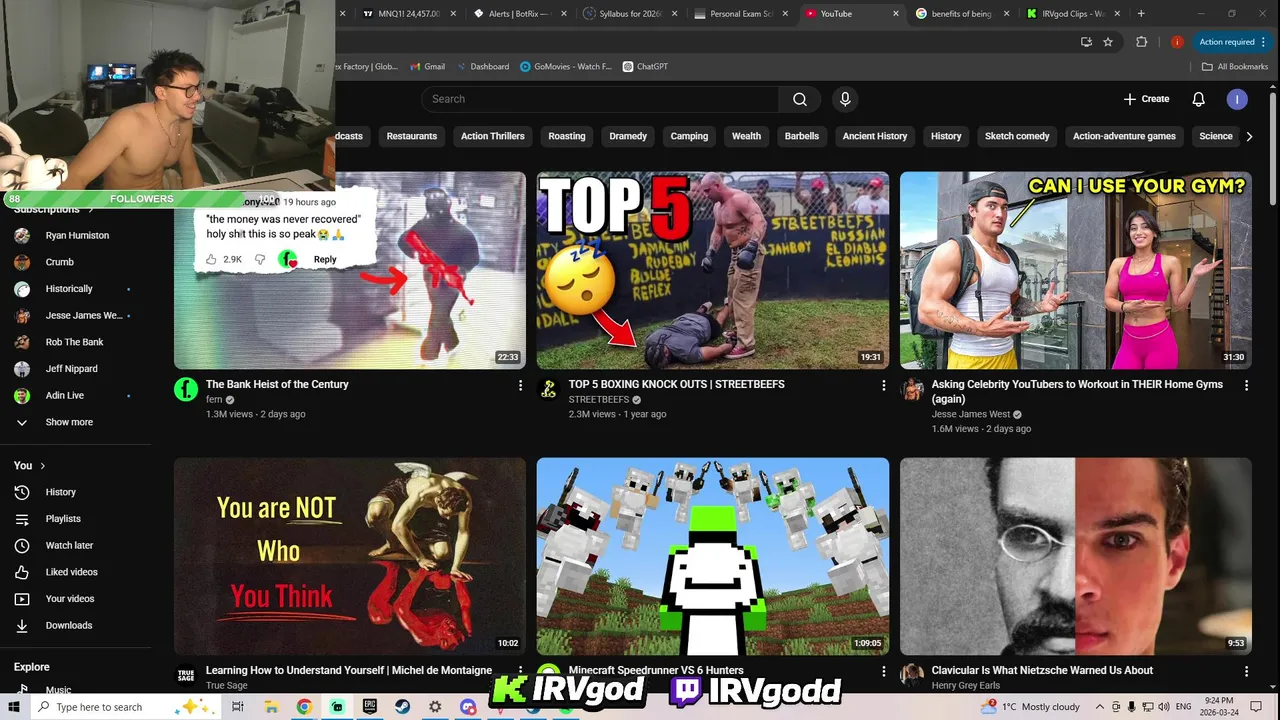The width and height of the screenshot is (1280, 720).
Task: Select the Camping filter chip
Action: (689, 136)
